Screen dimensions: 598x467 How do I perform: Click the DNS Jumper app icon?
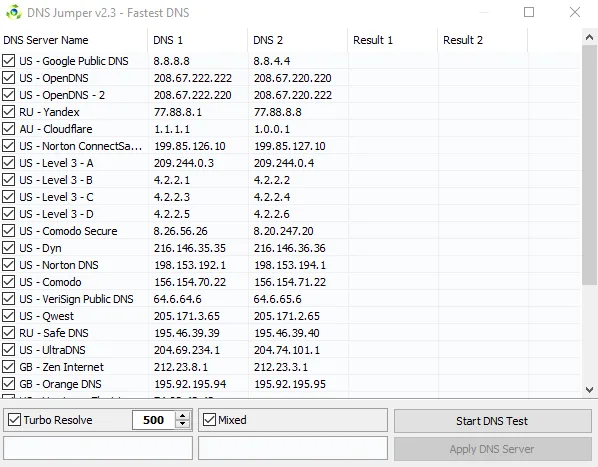pos(14,12)
